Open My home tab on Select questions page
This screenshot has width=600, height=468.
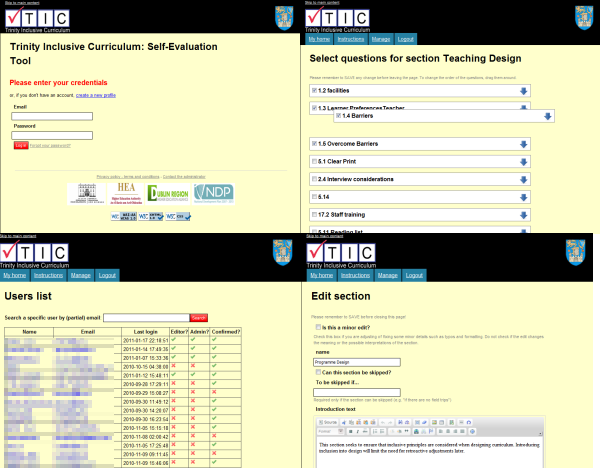319,39
